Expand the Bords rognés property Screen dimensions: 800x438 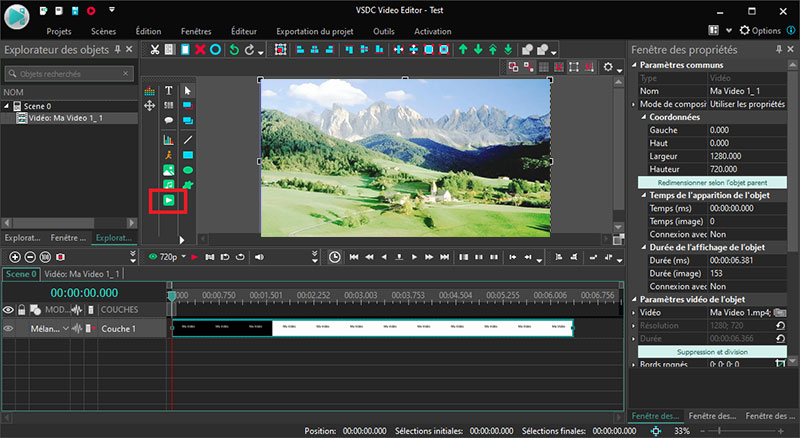634,364
